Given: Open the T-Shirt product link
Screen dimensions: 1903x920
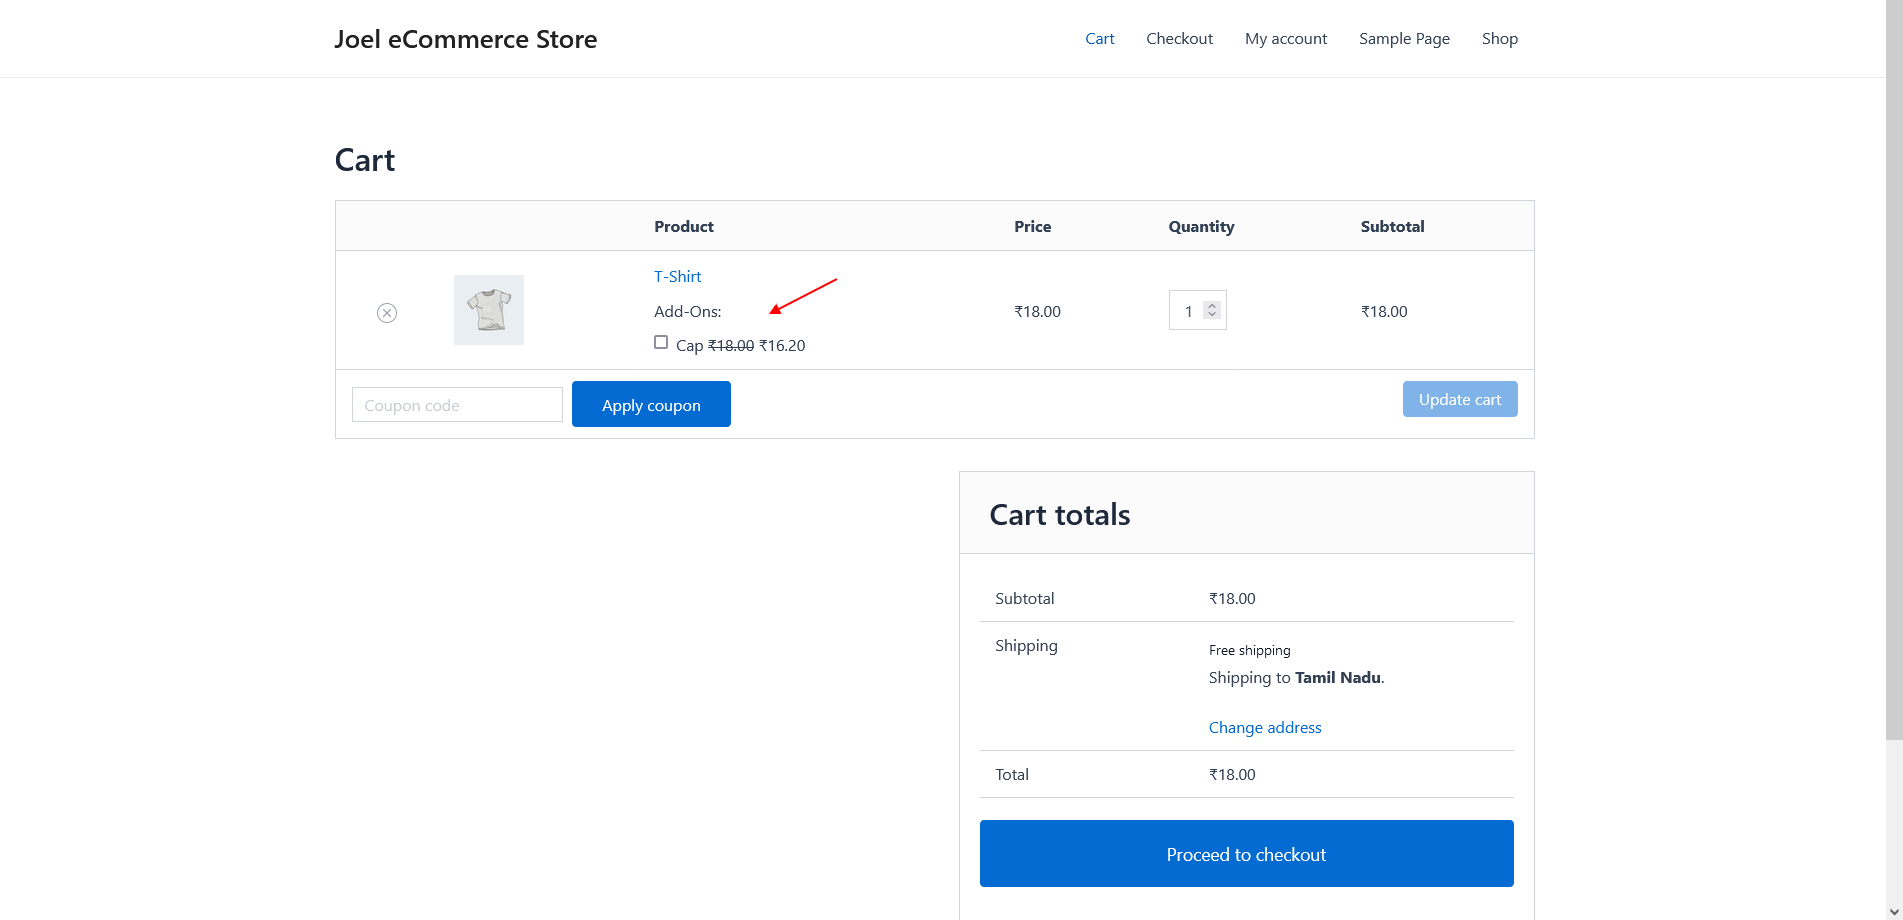Looking at the screenshot, I should point(677,276).
